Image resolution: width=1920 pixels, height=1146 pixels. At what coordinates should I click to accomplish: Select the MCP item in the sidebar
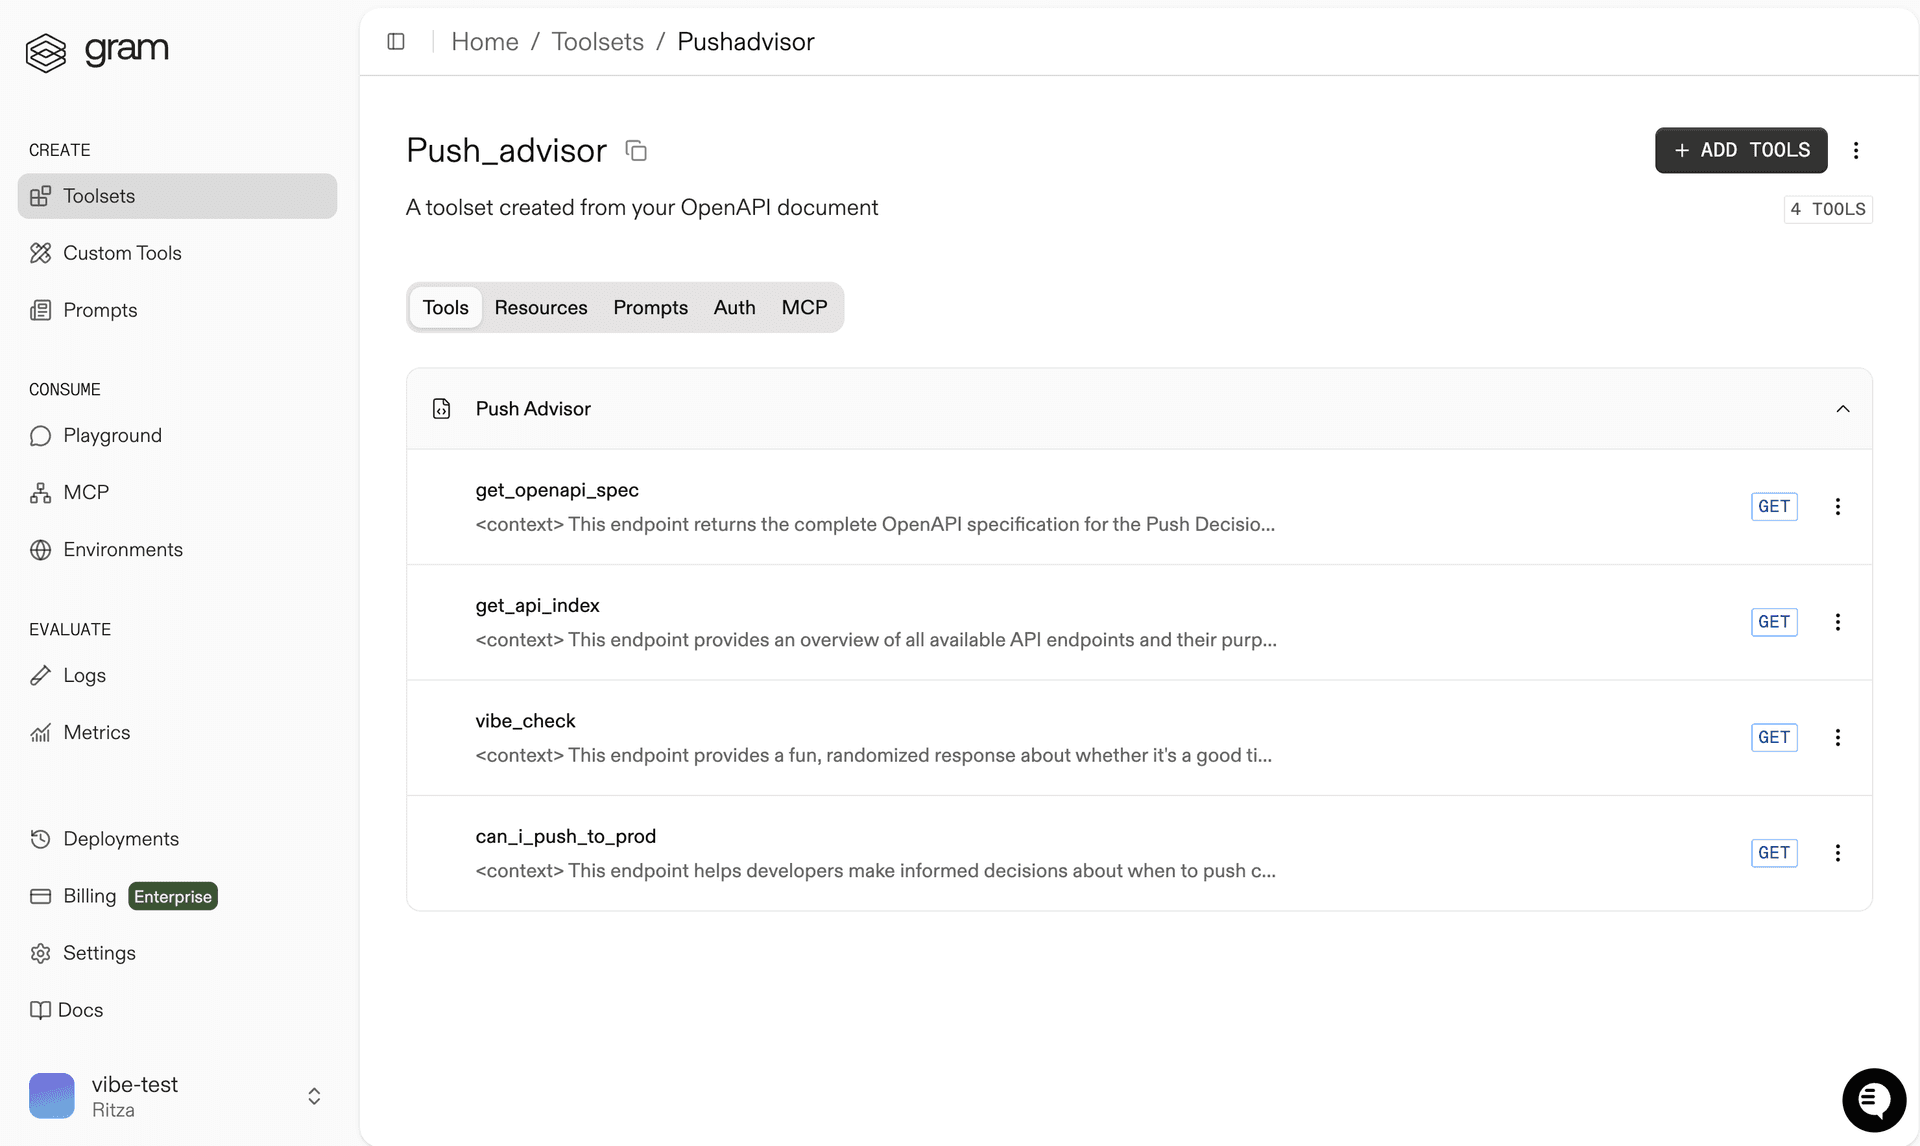86,491
